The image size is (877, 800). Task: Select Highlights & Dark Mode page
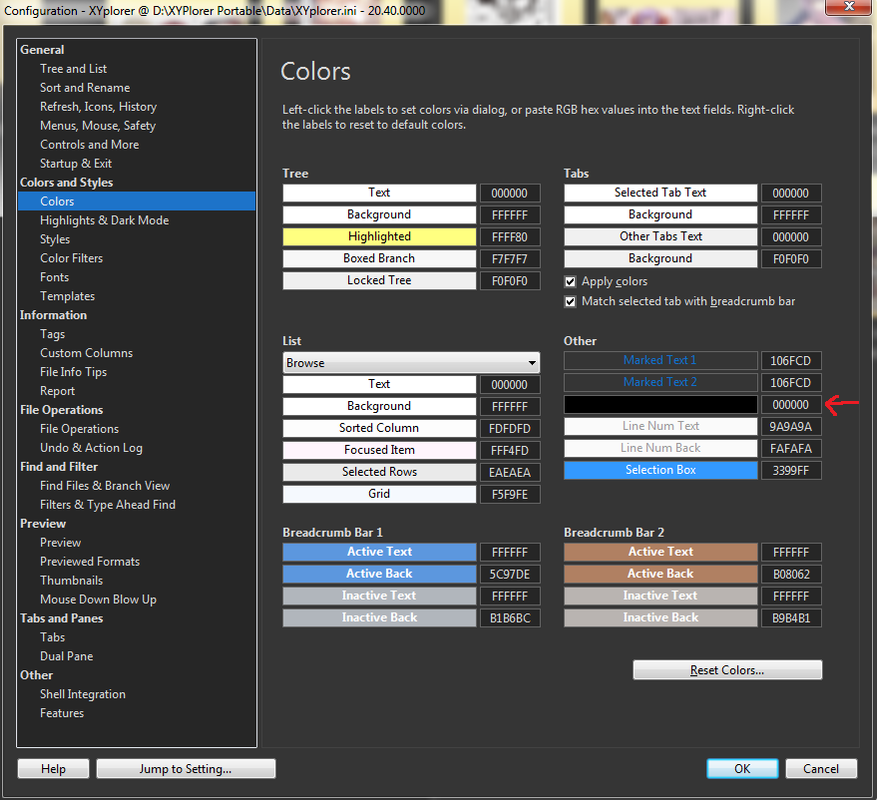pyautogui.click(x=105, y=220)
